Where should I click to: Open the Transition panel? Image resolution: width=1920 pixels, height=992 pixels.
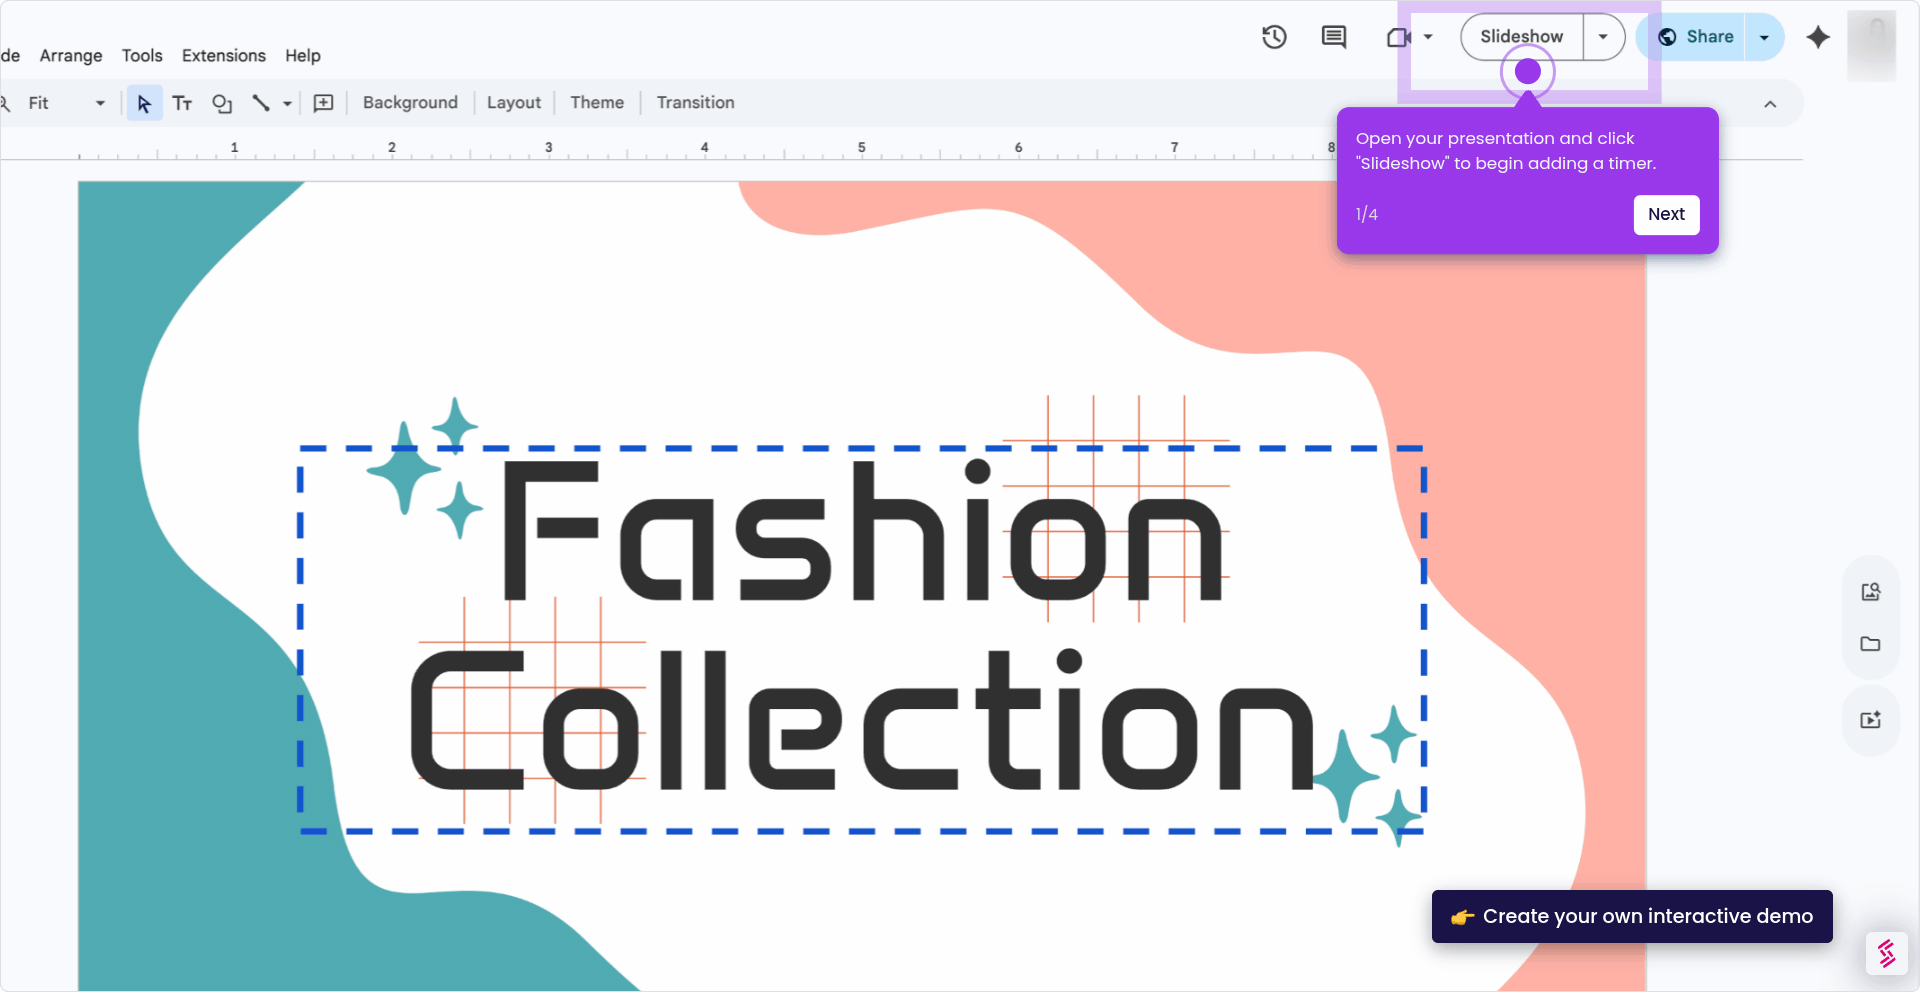pos(695,103)
